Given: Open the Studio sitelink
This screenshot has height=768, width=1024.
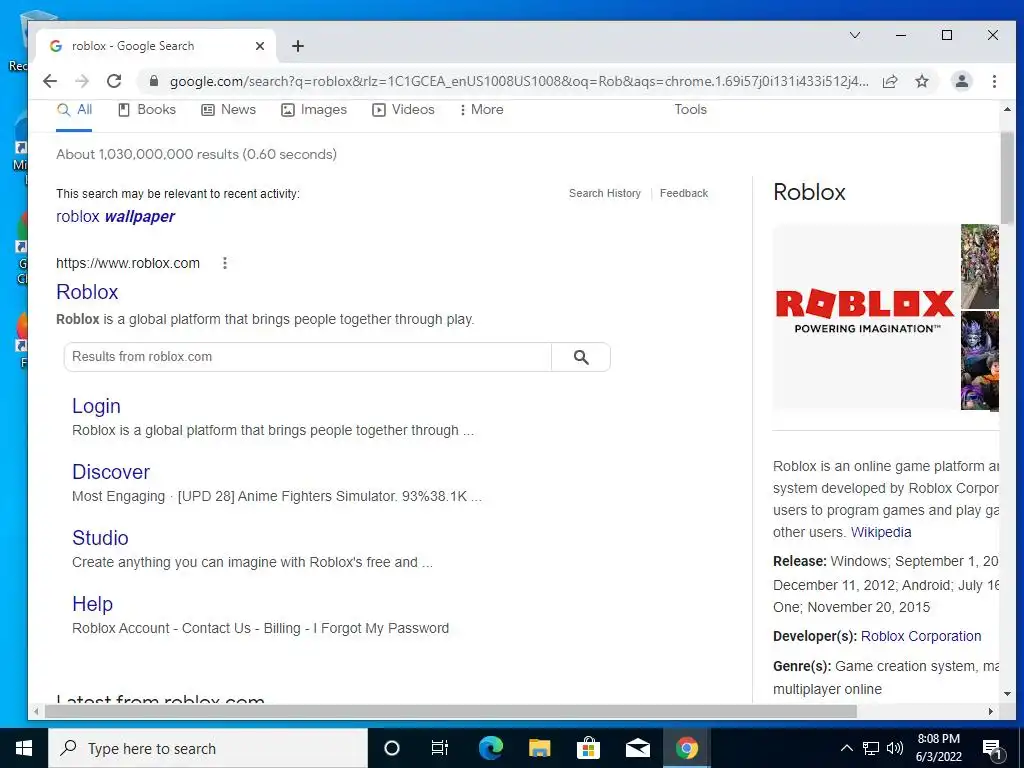Looking at the screenshot, I should click(100, 538).
